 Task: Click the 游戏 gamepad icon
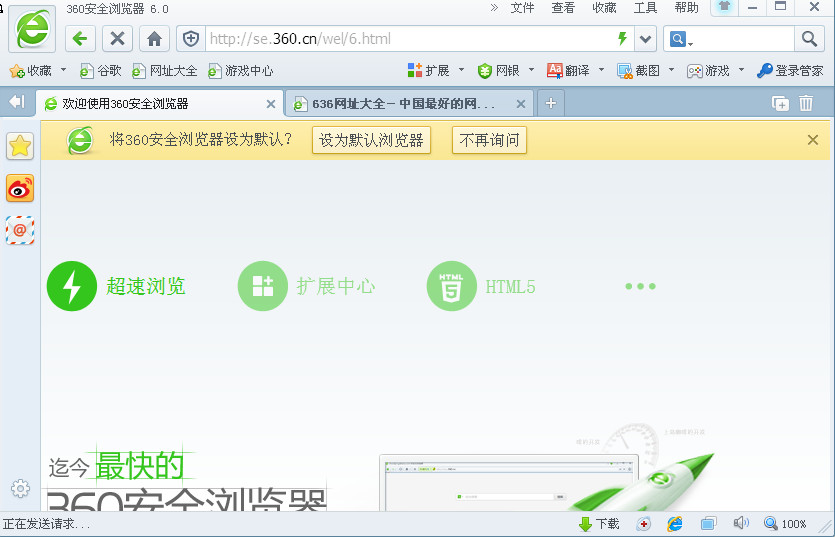pyautogui.click(x=708, y=70)
